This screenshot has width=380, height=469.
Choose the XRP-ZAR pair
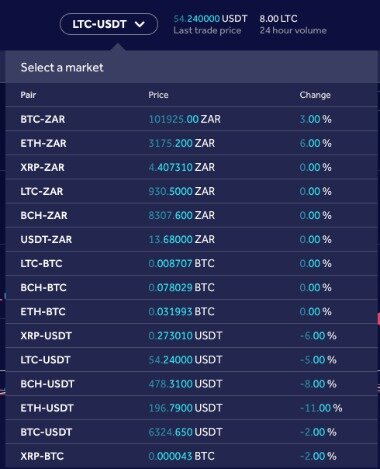191,167
